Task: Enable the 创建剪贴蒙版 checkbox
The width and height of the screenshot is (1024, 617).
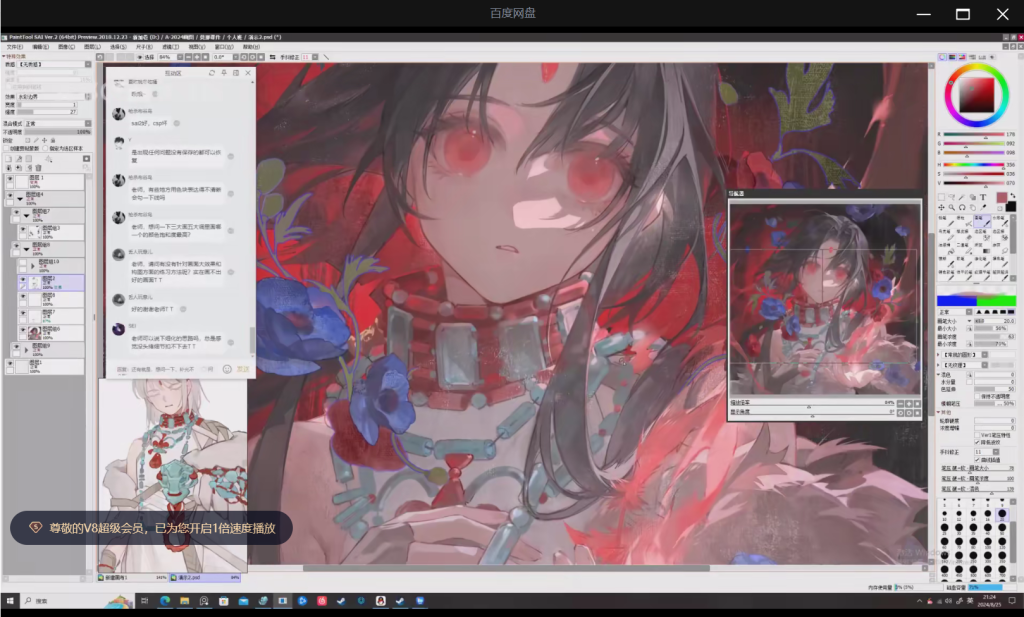Action: click(8, 148)
